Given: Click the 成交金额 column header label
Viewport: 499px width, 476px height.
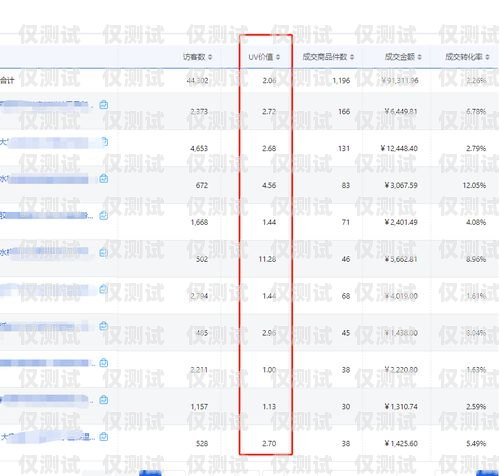Looking at the screenshot, I should tap(400, 57).
